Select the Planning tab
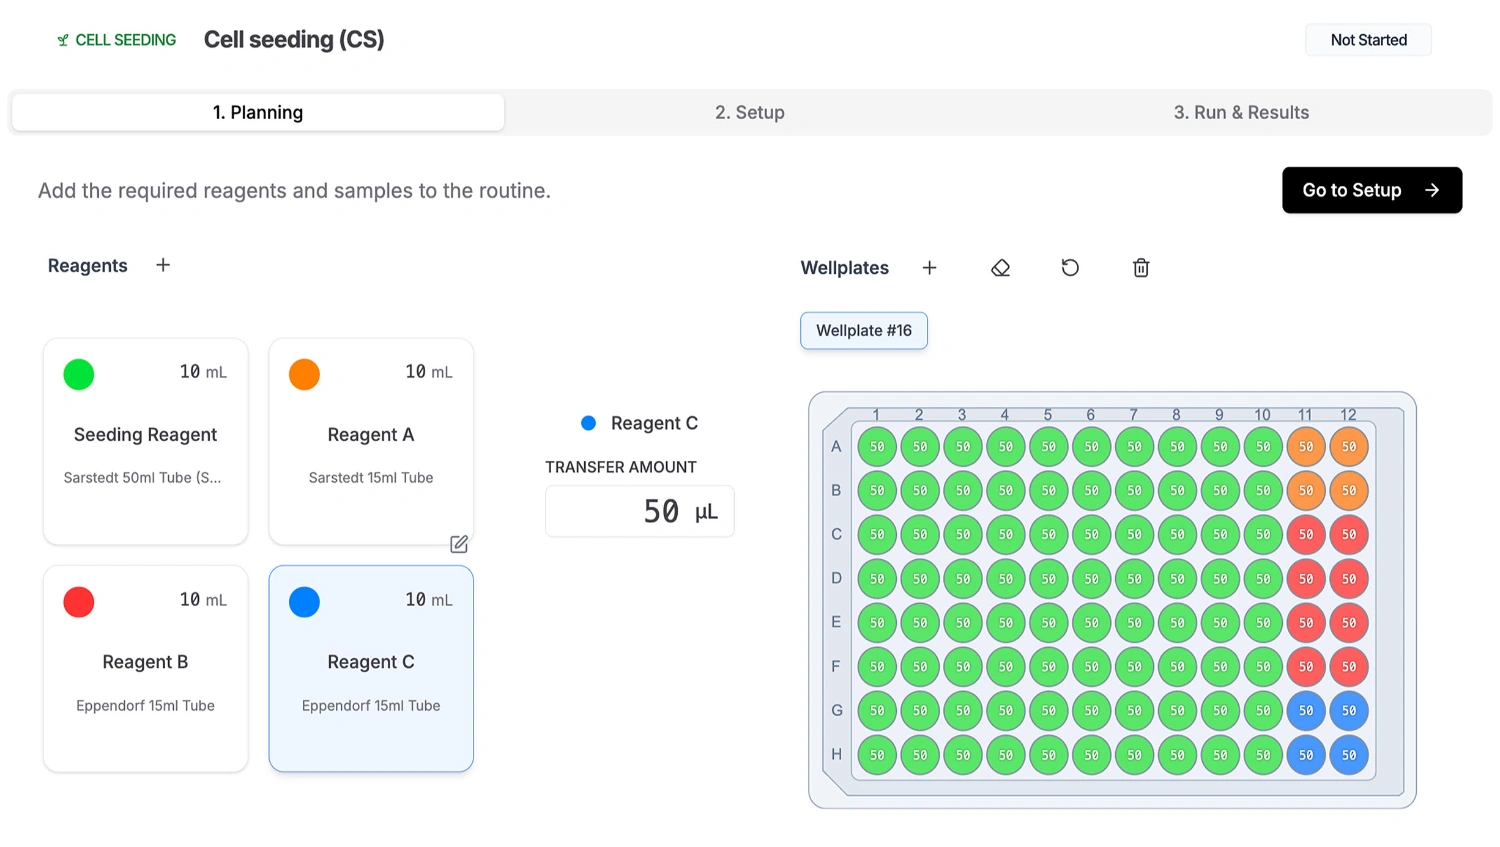This screenshot has width=1500, height=847. point(258,112)
